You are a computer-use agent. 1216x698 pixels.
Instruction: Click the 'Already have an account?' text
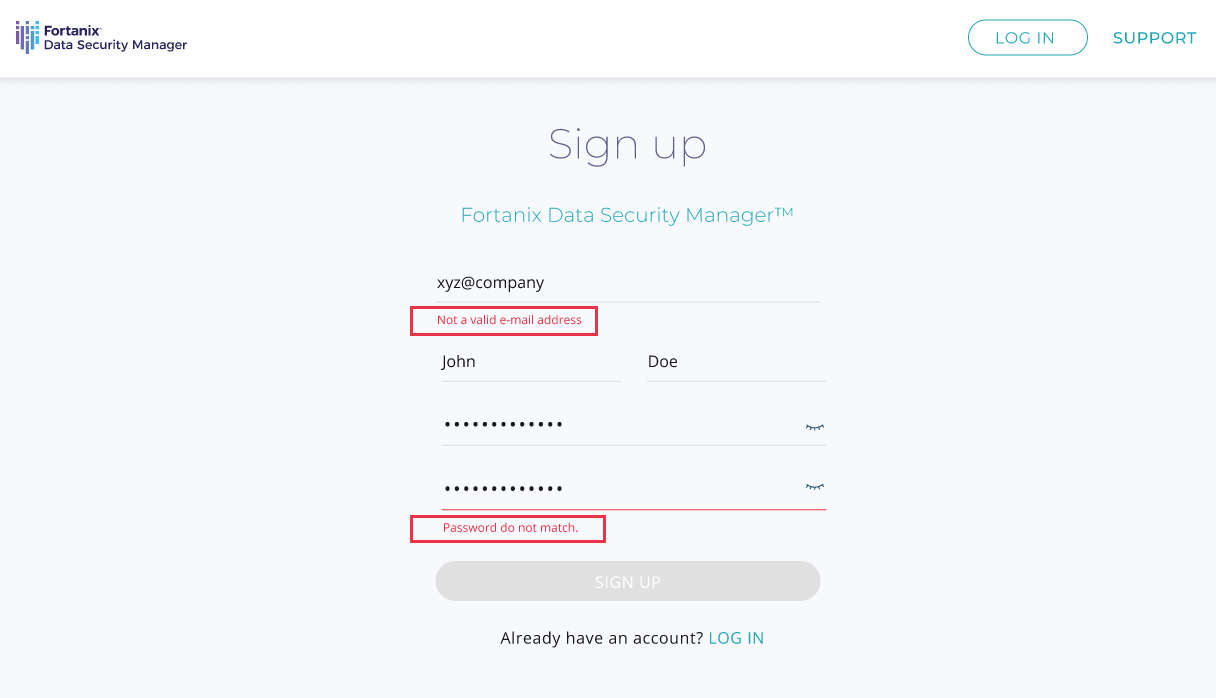coord(601,638)
